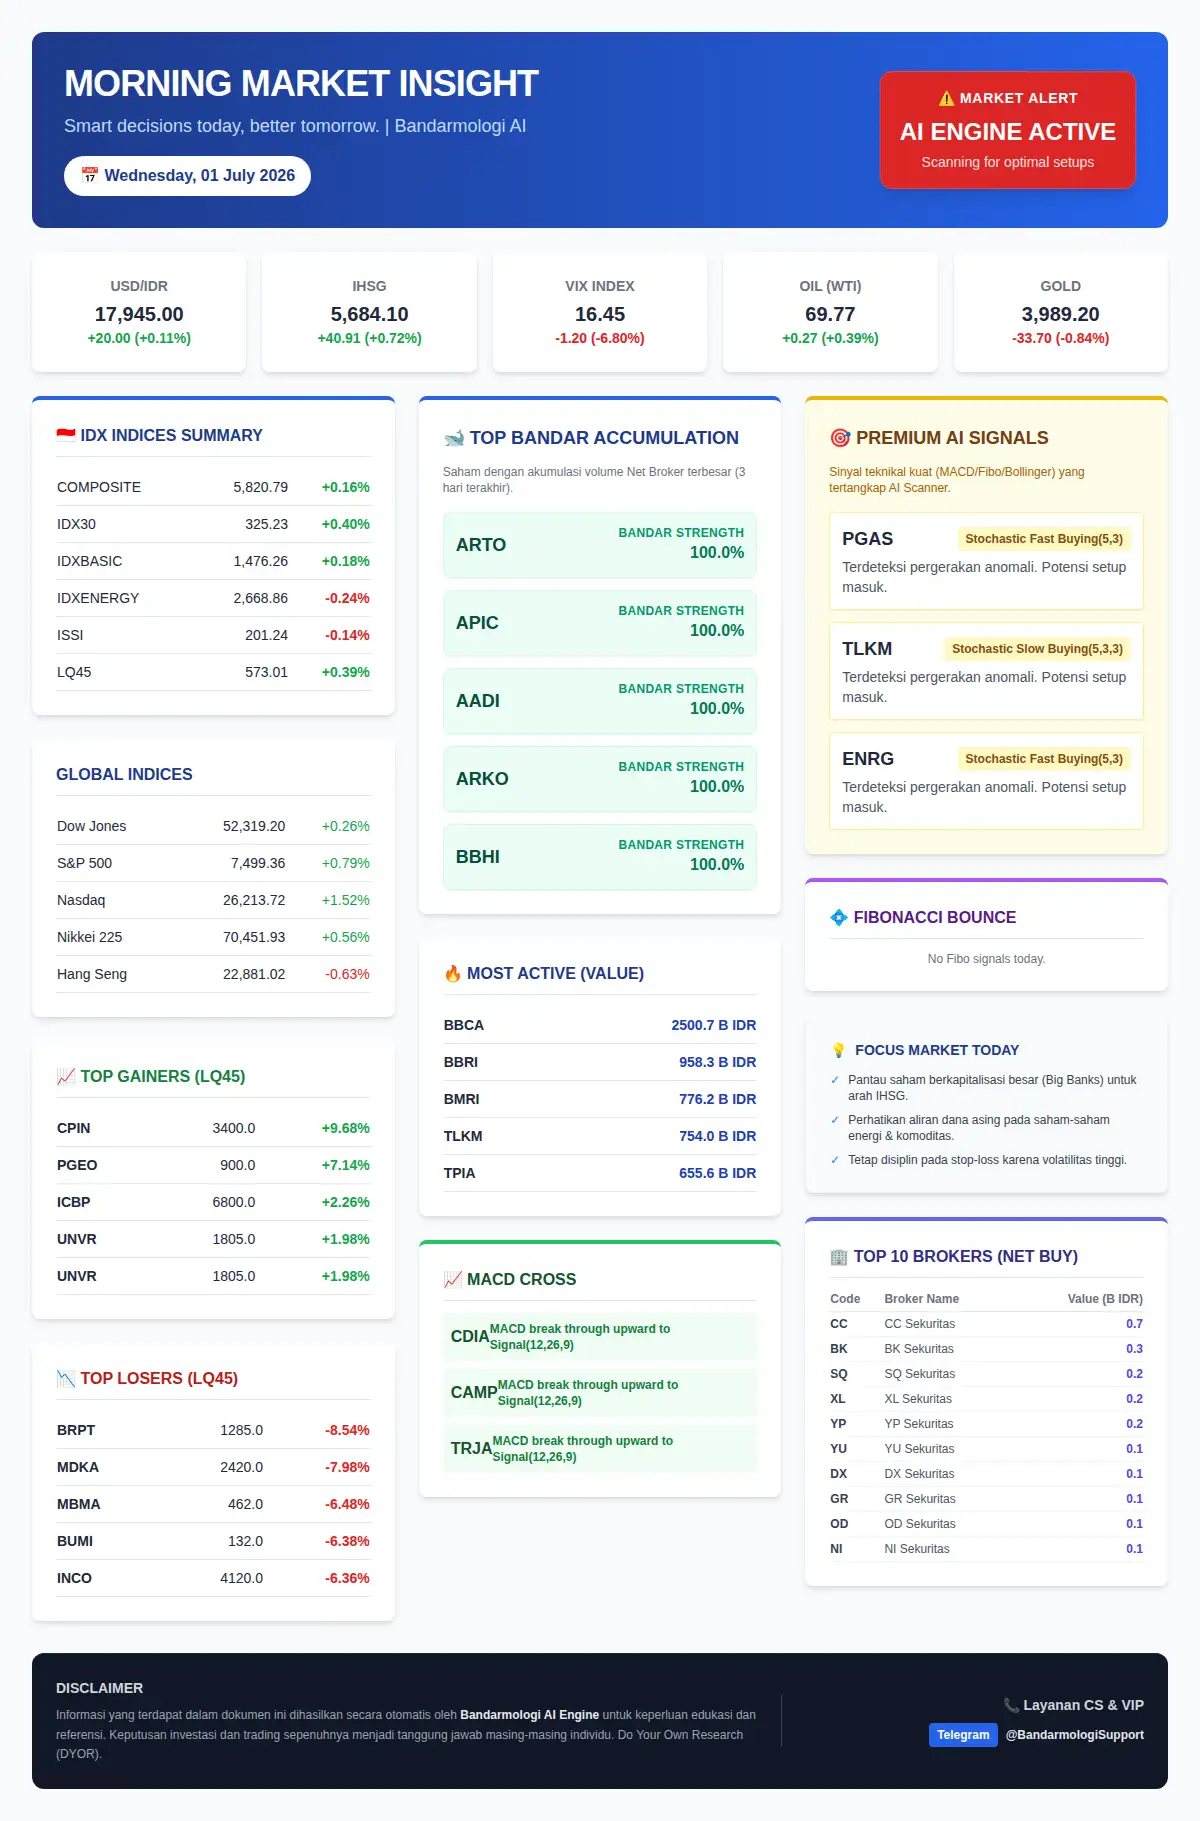This screenshot has width=1200, height=1821.
Task: Click the BRPT top loser row
Action: coord(213,1430)
